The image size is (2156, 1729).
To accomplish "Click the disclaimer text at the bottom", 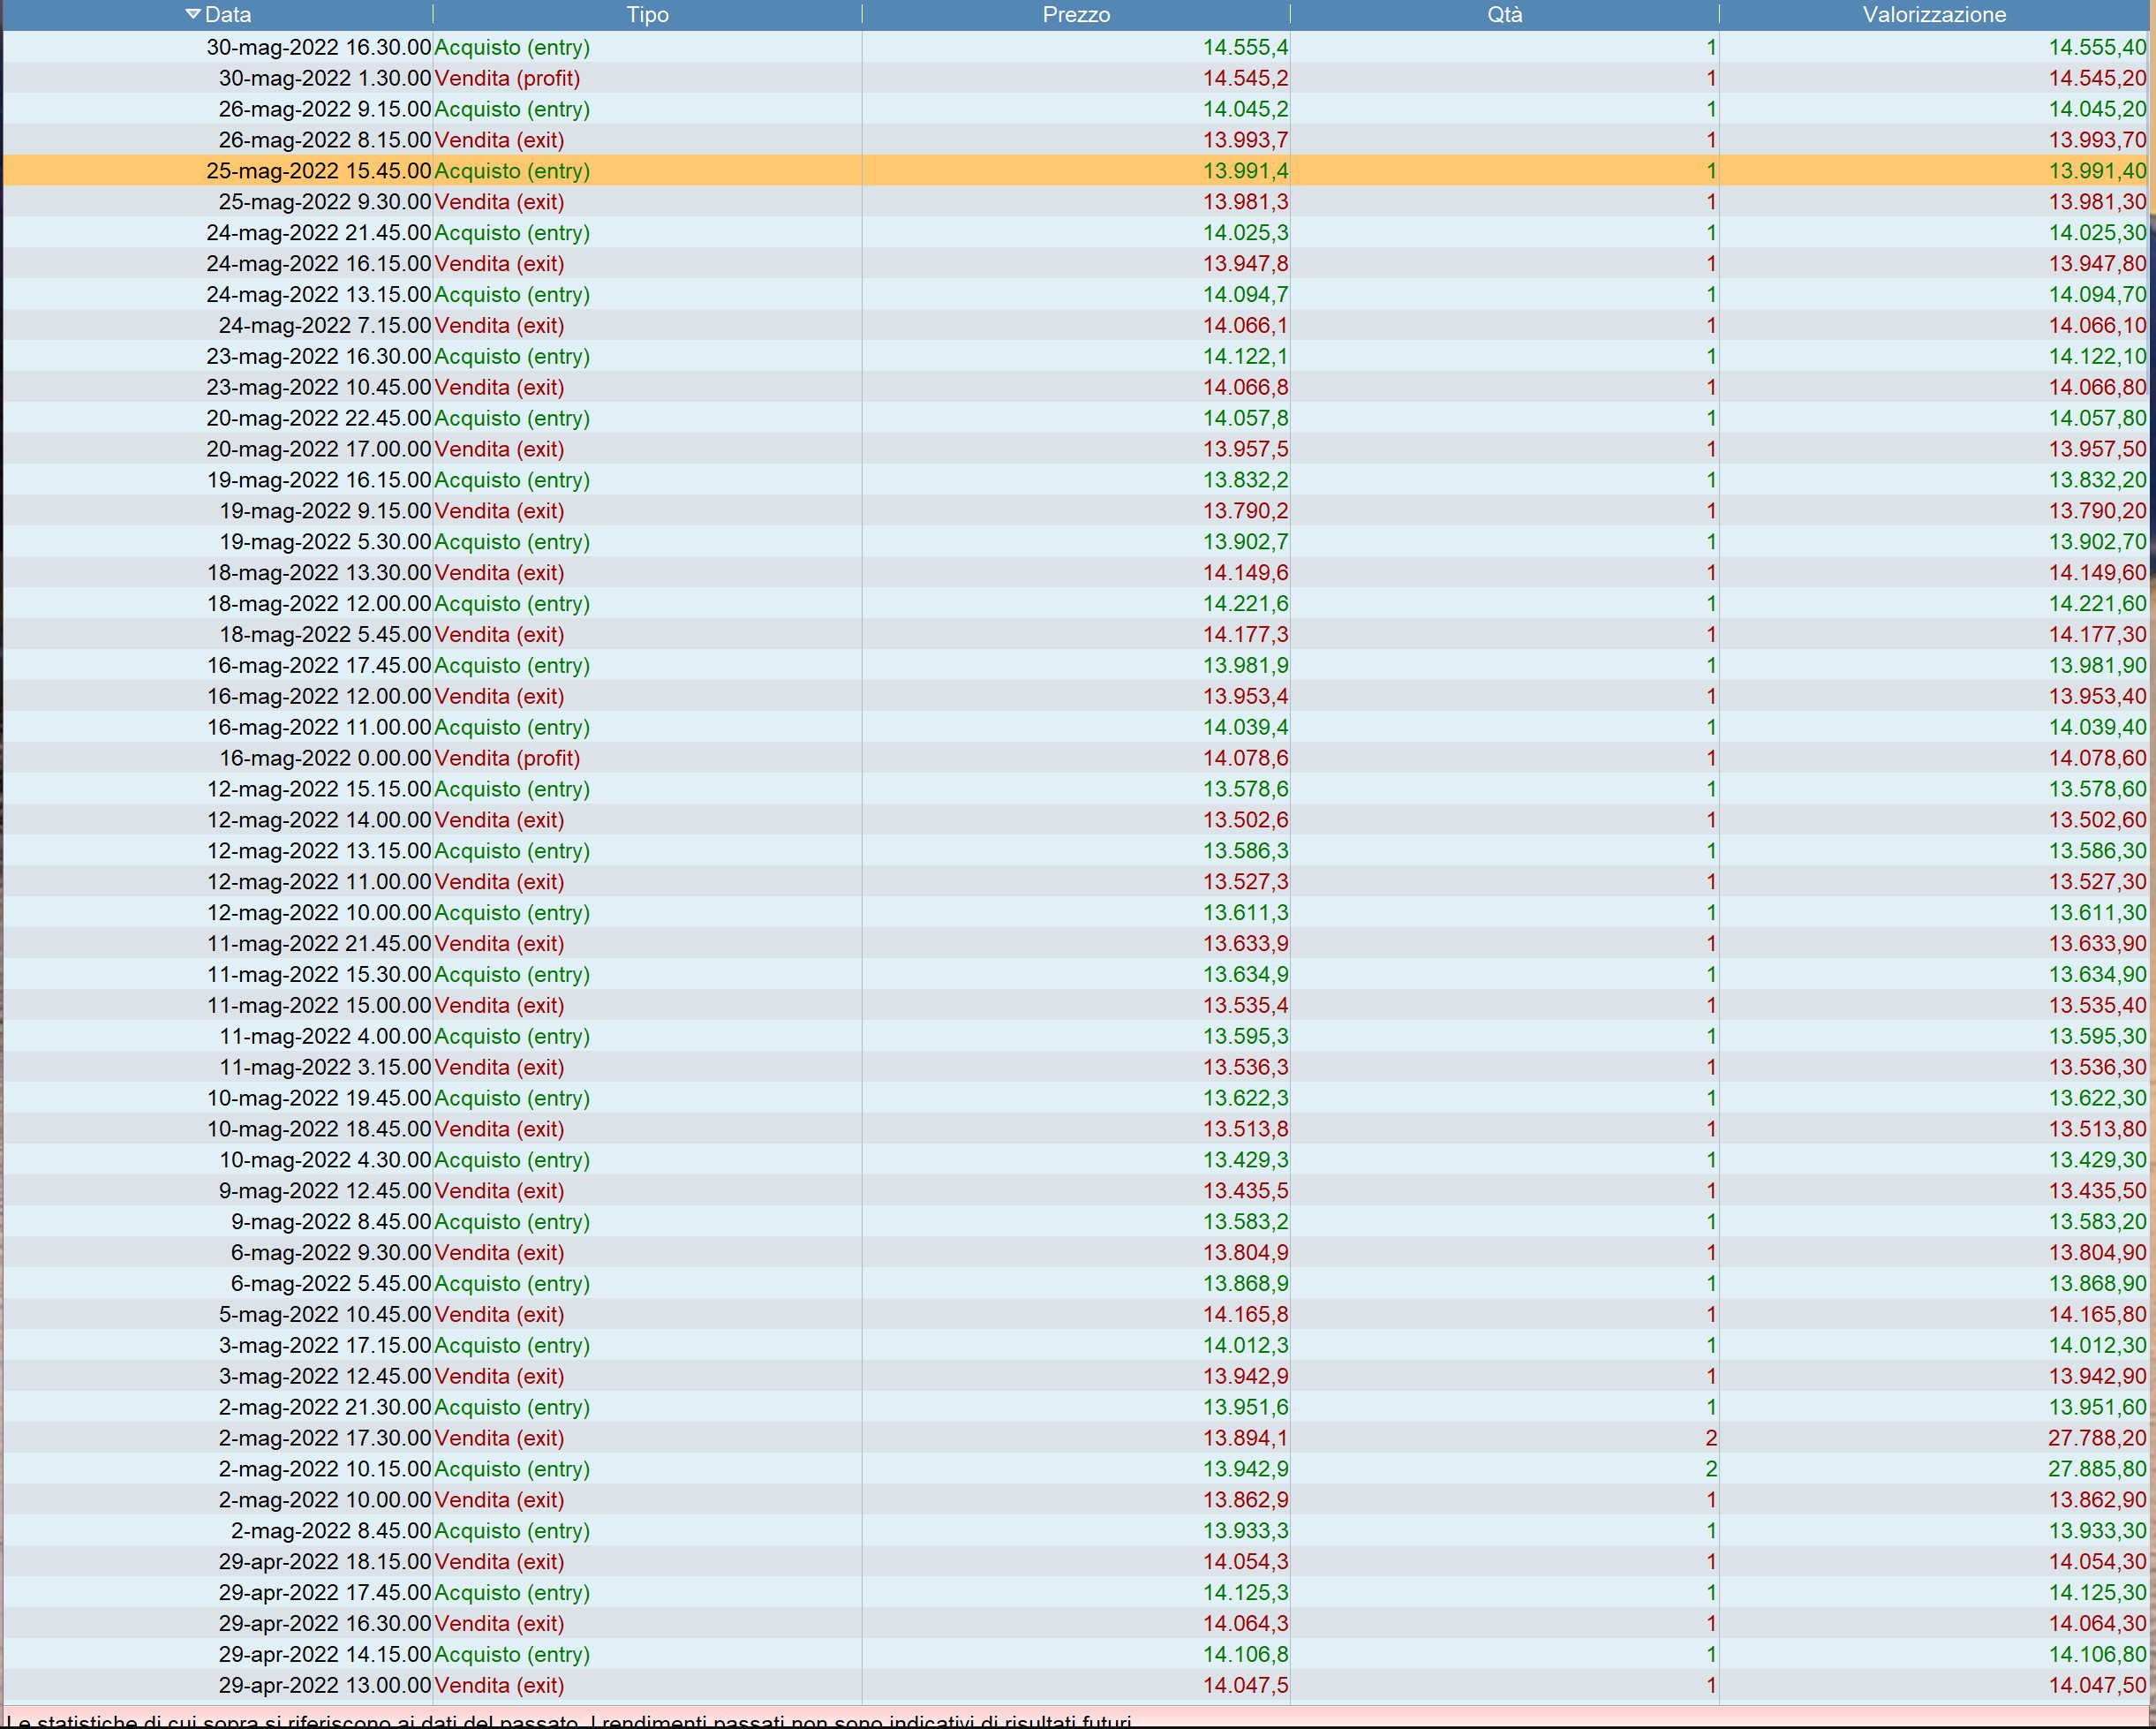I will click(568, 1720).
